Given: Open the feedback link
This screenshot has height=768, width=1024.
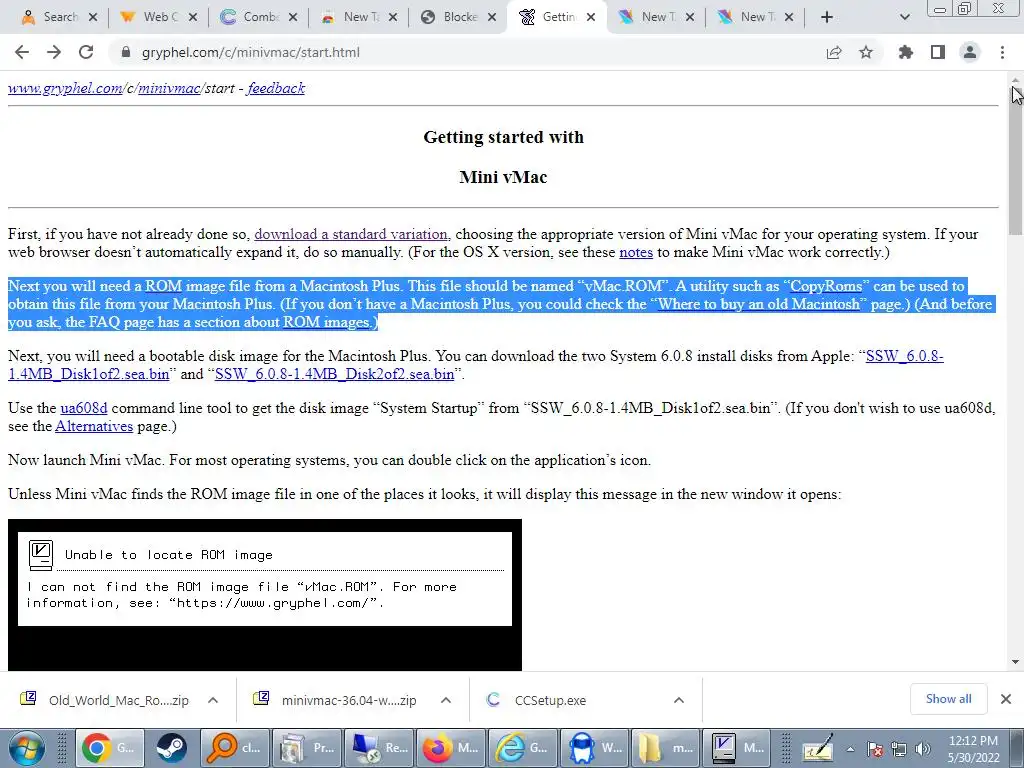Looking at the screenshot, I should (276, 88).
